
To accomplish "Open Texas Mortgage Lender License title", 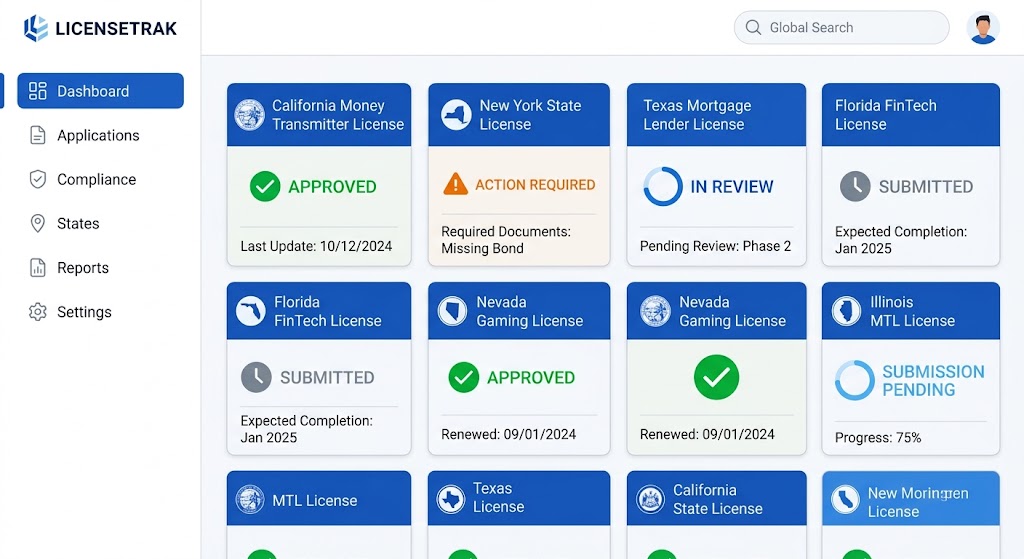I will (697, 115).
